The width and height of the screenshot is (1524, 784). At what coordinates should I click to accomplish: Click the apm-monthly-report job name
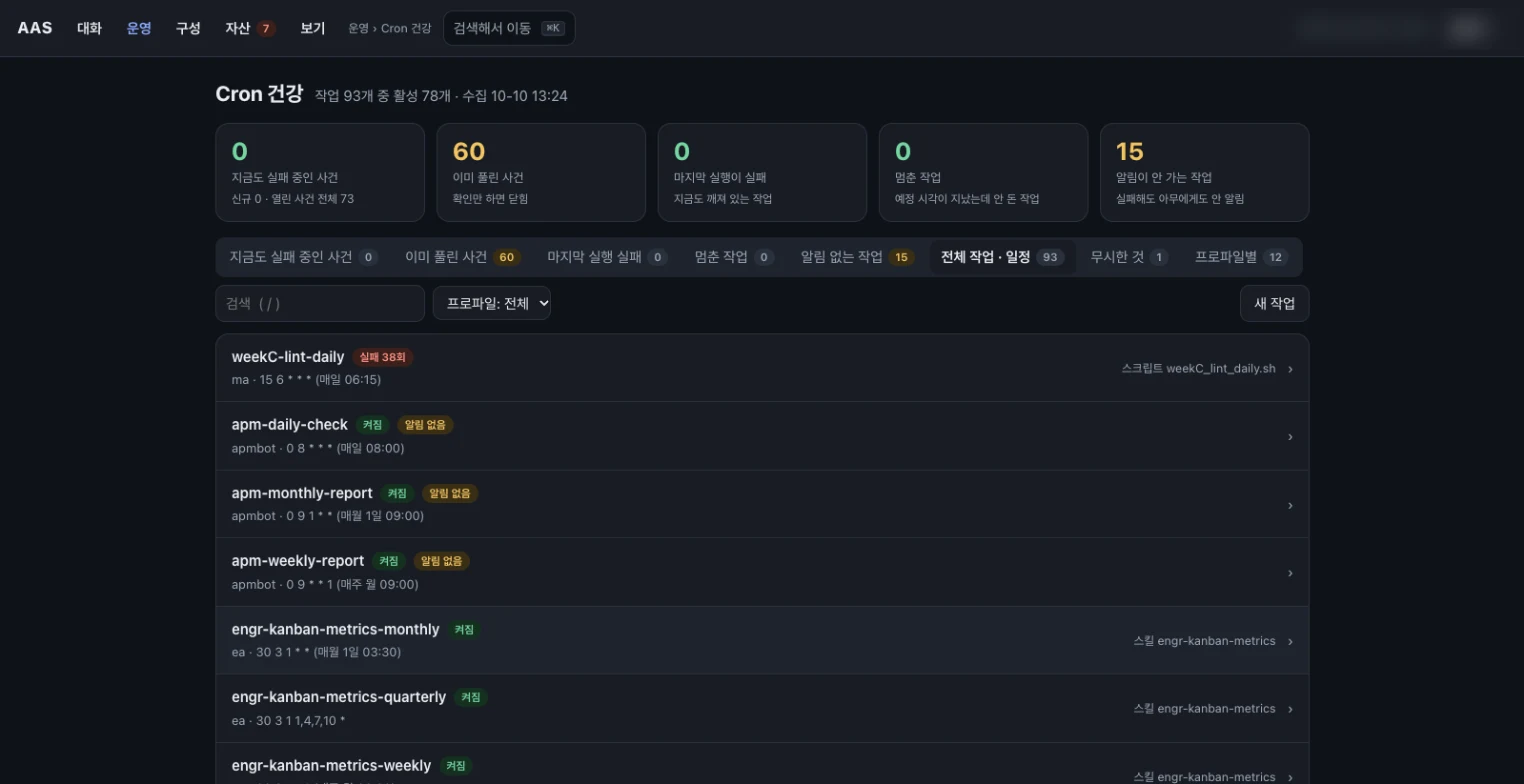pyautogui.click(x=302, y=493)
